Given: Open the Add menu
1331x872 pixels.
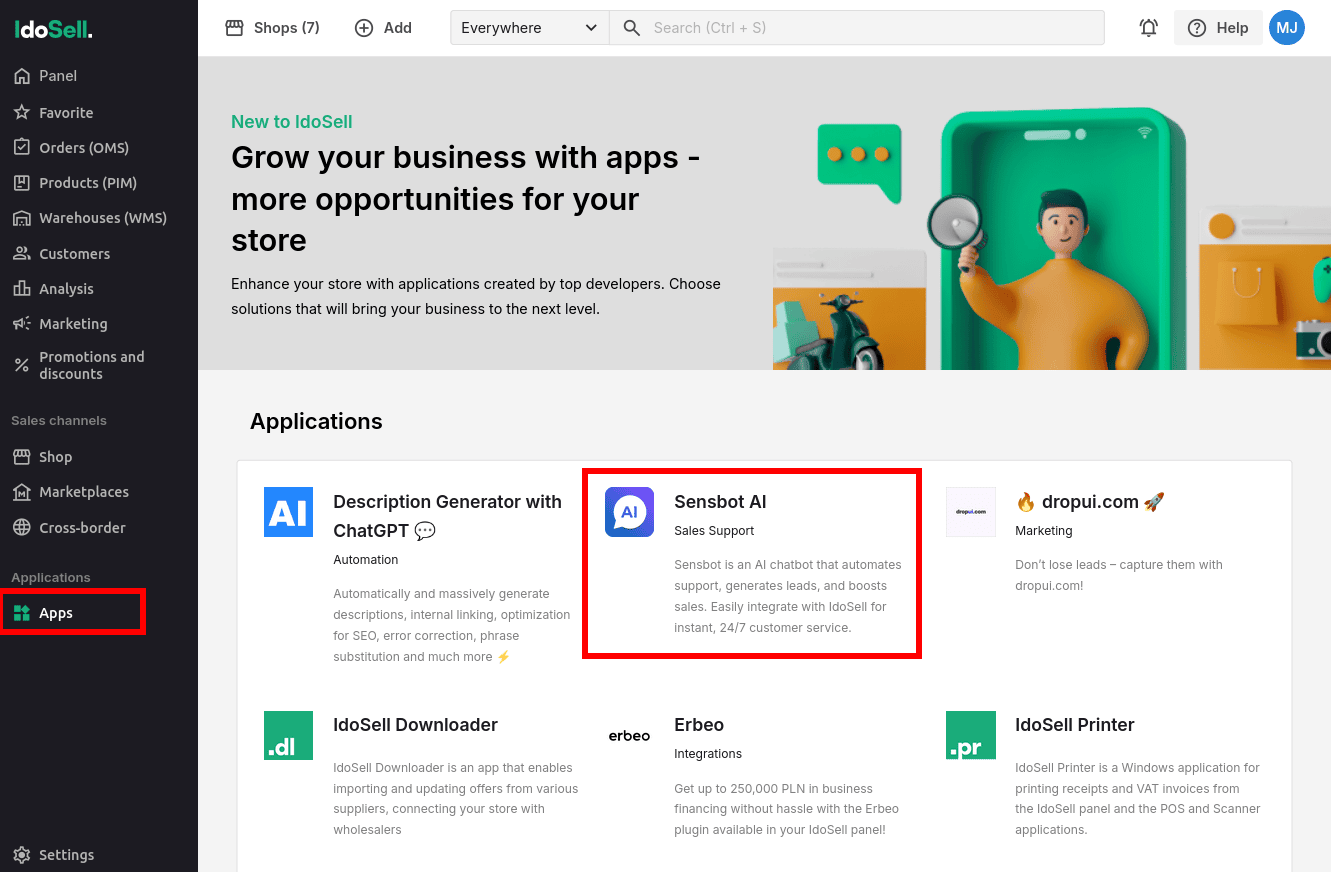Looking at the screenshot, I should pyautogui.click(x=384, y=28).
